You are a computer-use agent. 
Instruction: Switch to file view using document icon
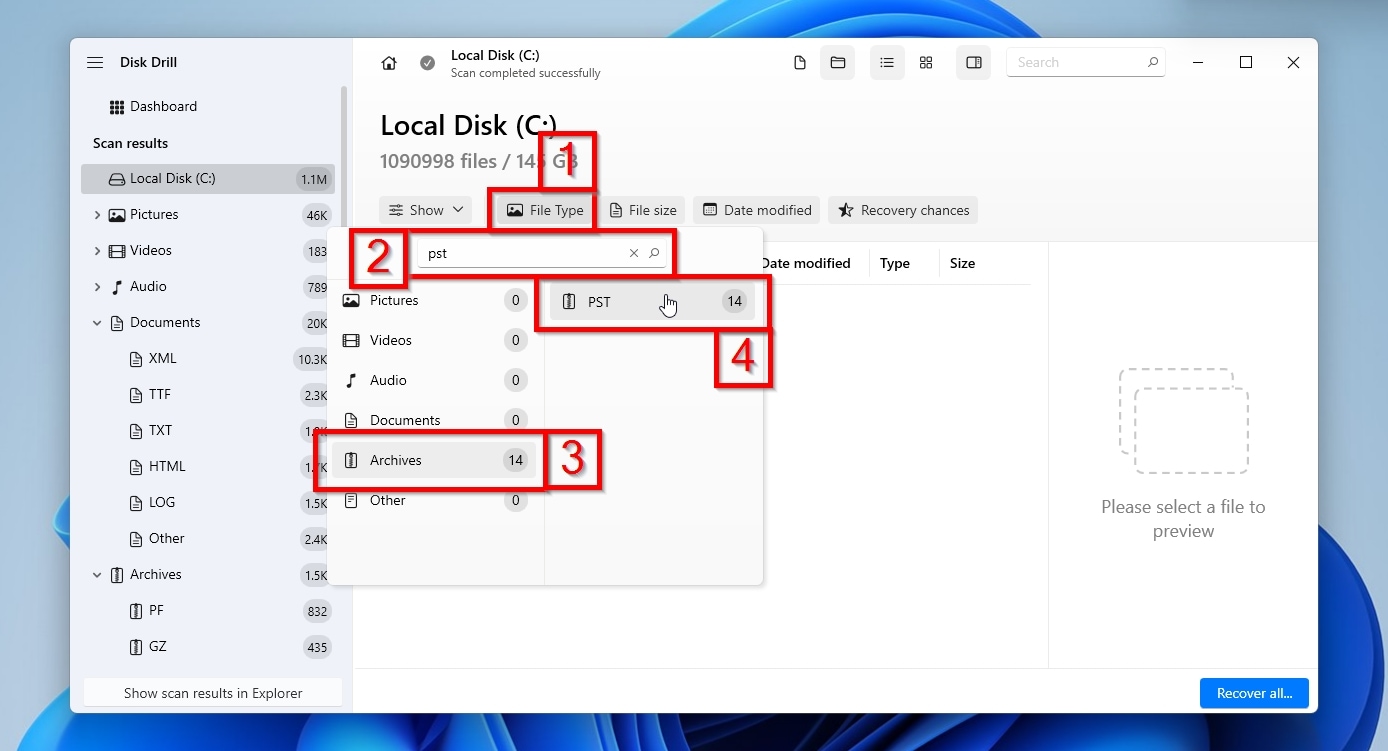799,63
